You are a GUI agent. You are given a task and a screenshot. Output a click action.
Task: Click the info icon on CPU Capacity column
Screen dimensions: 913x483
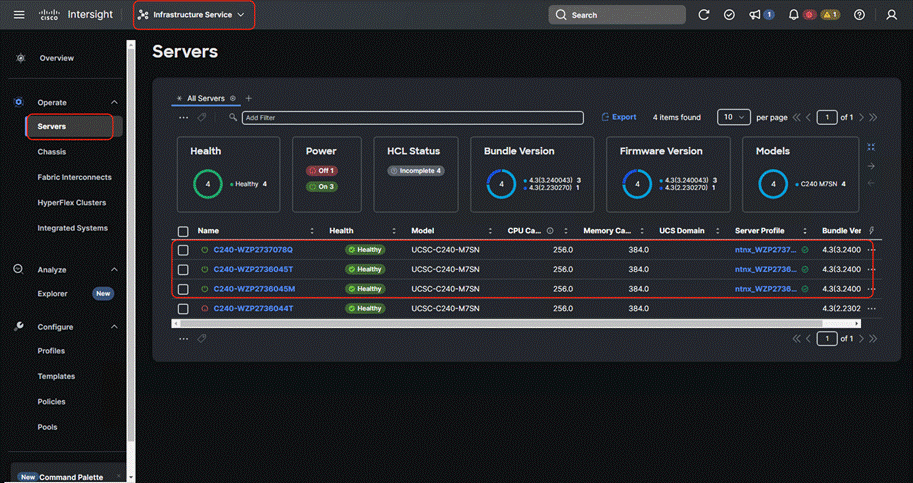(x=550, y=231)
